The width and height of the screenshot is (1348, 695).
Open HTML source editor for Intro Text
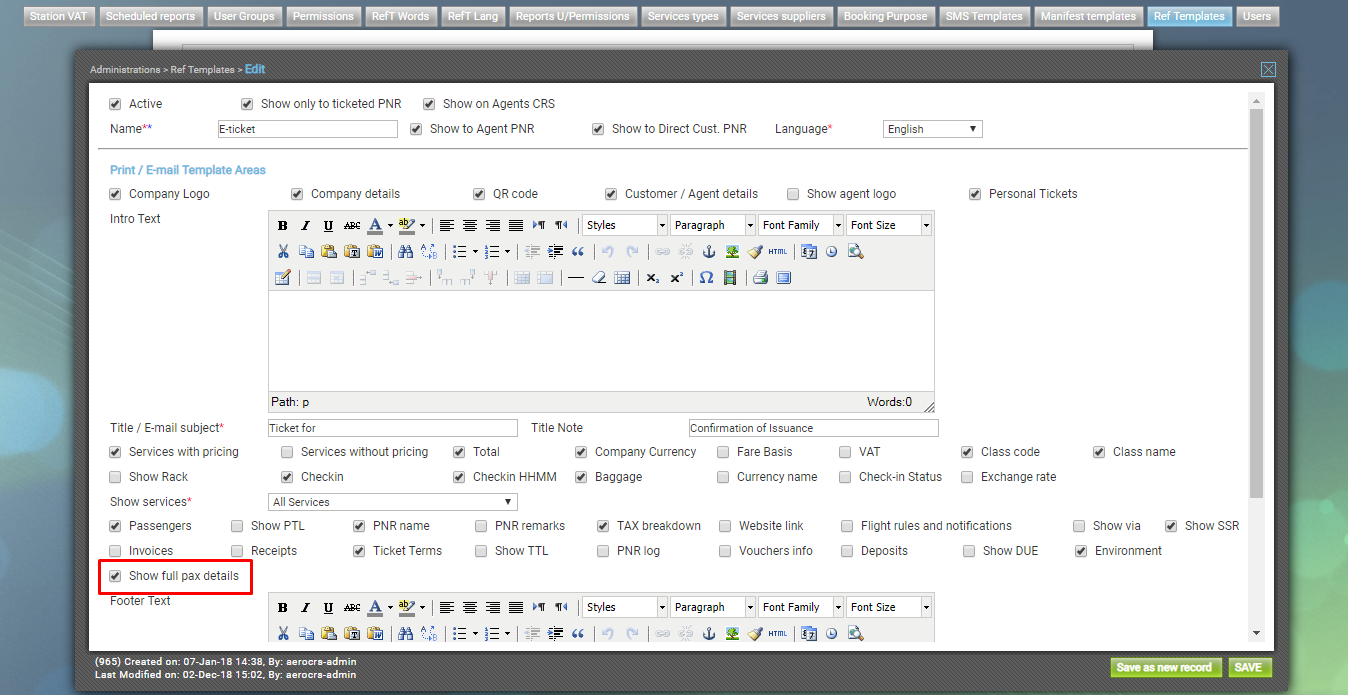778,251
